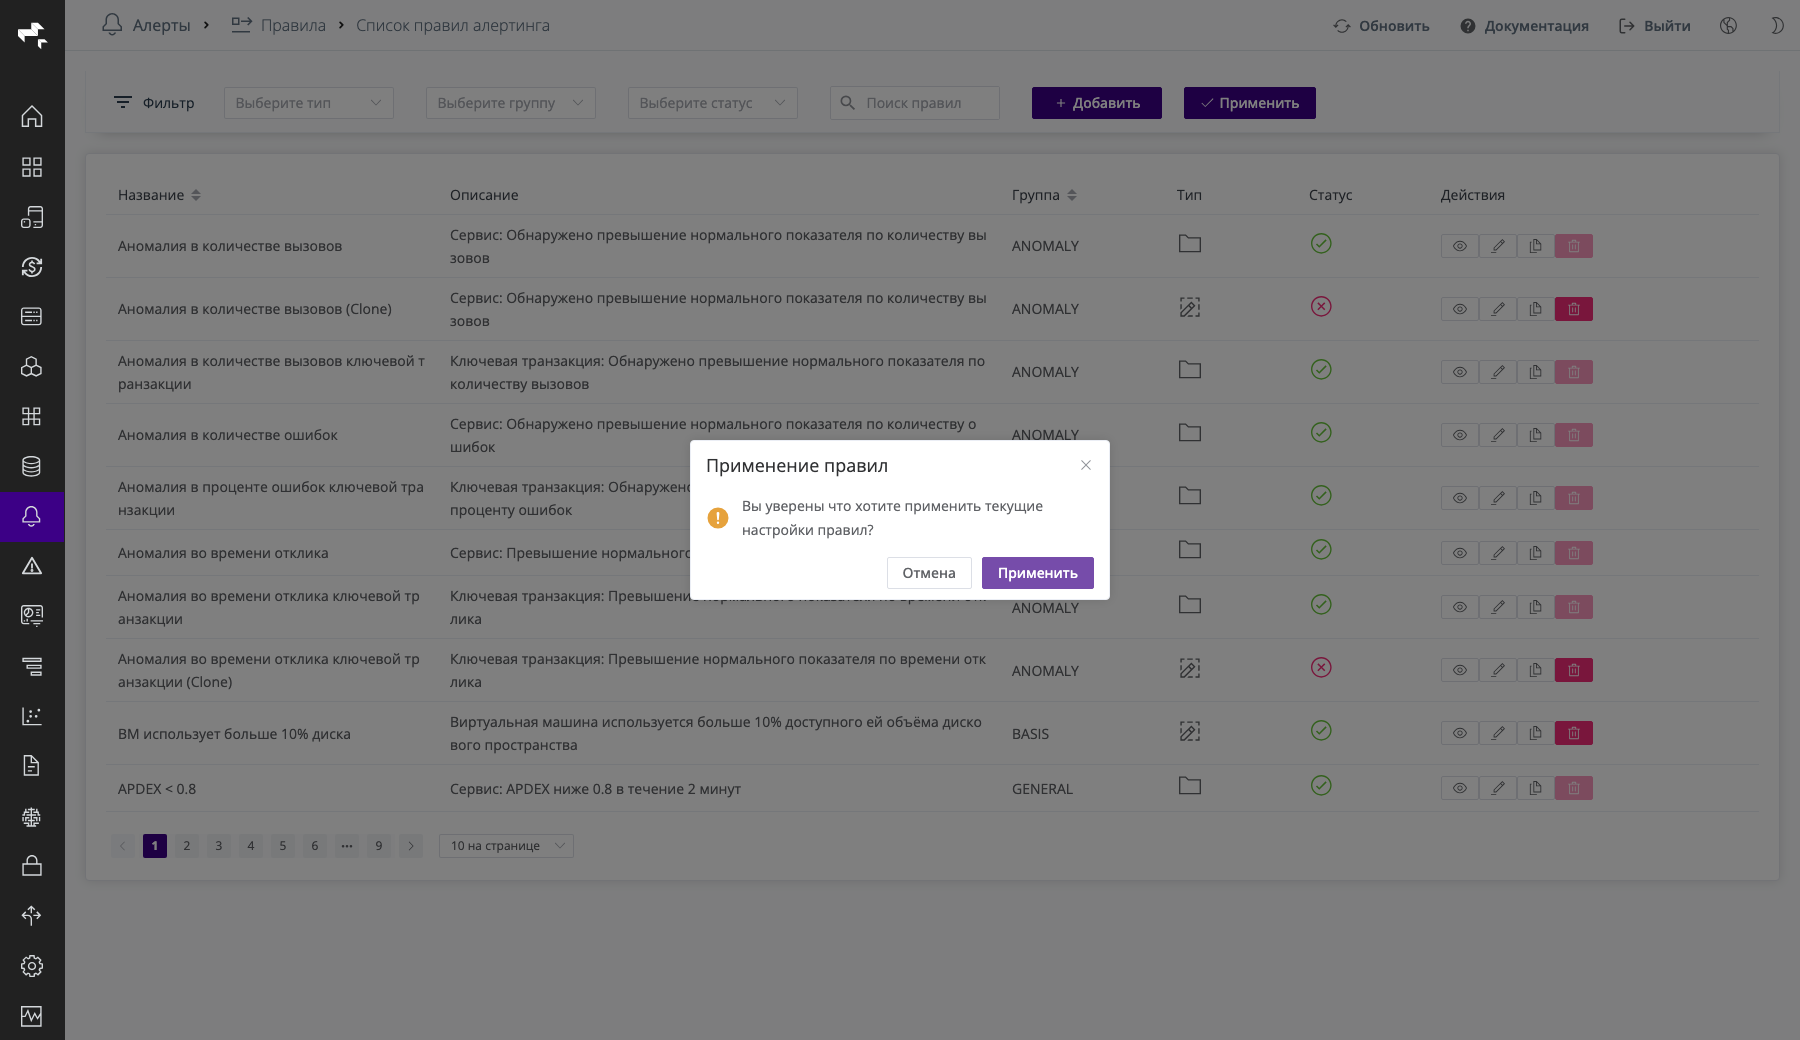Go to next page arrow in pagination
The width and height of the screenshot is (1800, 1040).
pos(411,846)
